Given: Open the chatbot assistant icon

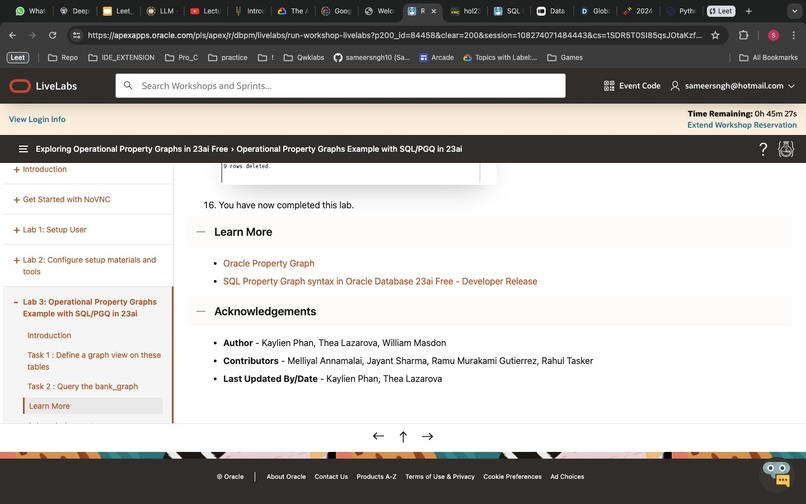Looking at the screenshot, I should (776, 474).
